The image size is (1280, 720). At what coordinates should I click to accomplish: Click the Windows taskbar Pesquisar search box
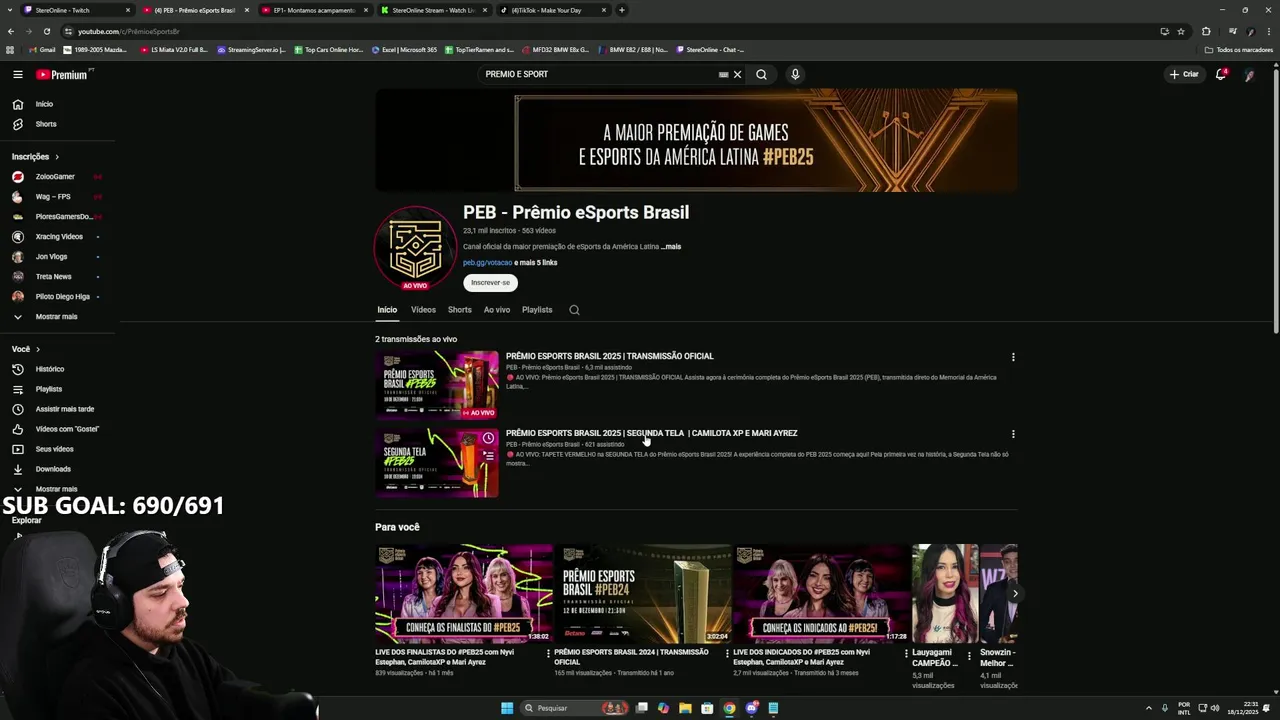(x=575, y=708)
